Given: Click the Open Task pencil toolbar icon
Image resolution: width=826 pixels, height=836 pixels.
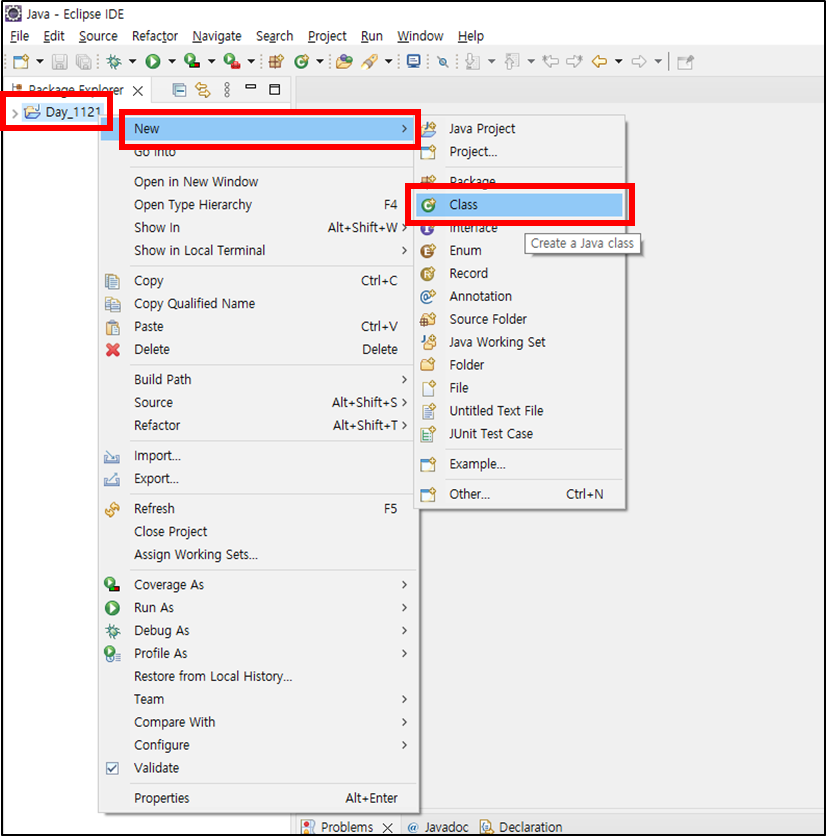Looking at the screenshot, I should 370,62.
